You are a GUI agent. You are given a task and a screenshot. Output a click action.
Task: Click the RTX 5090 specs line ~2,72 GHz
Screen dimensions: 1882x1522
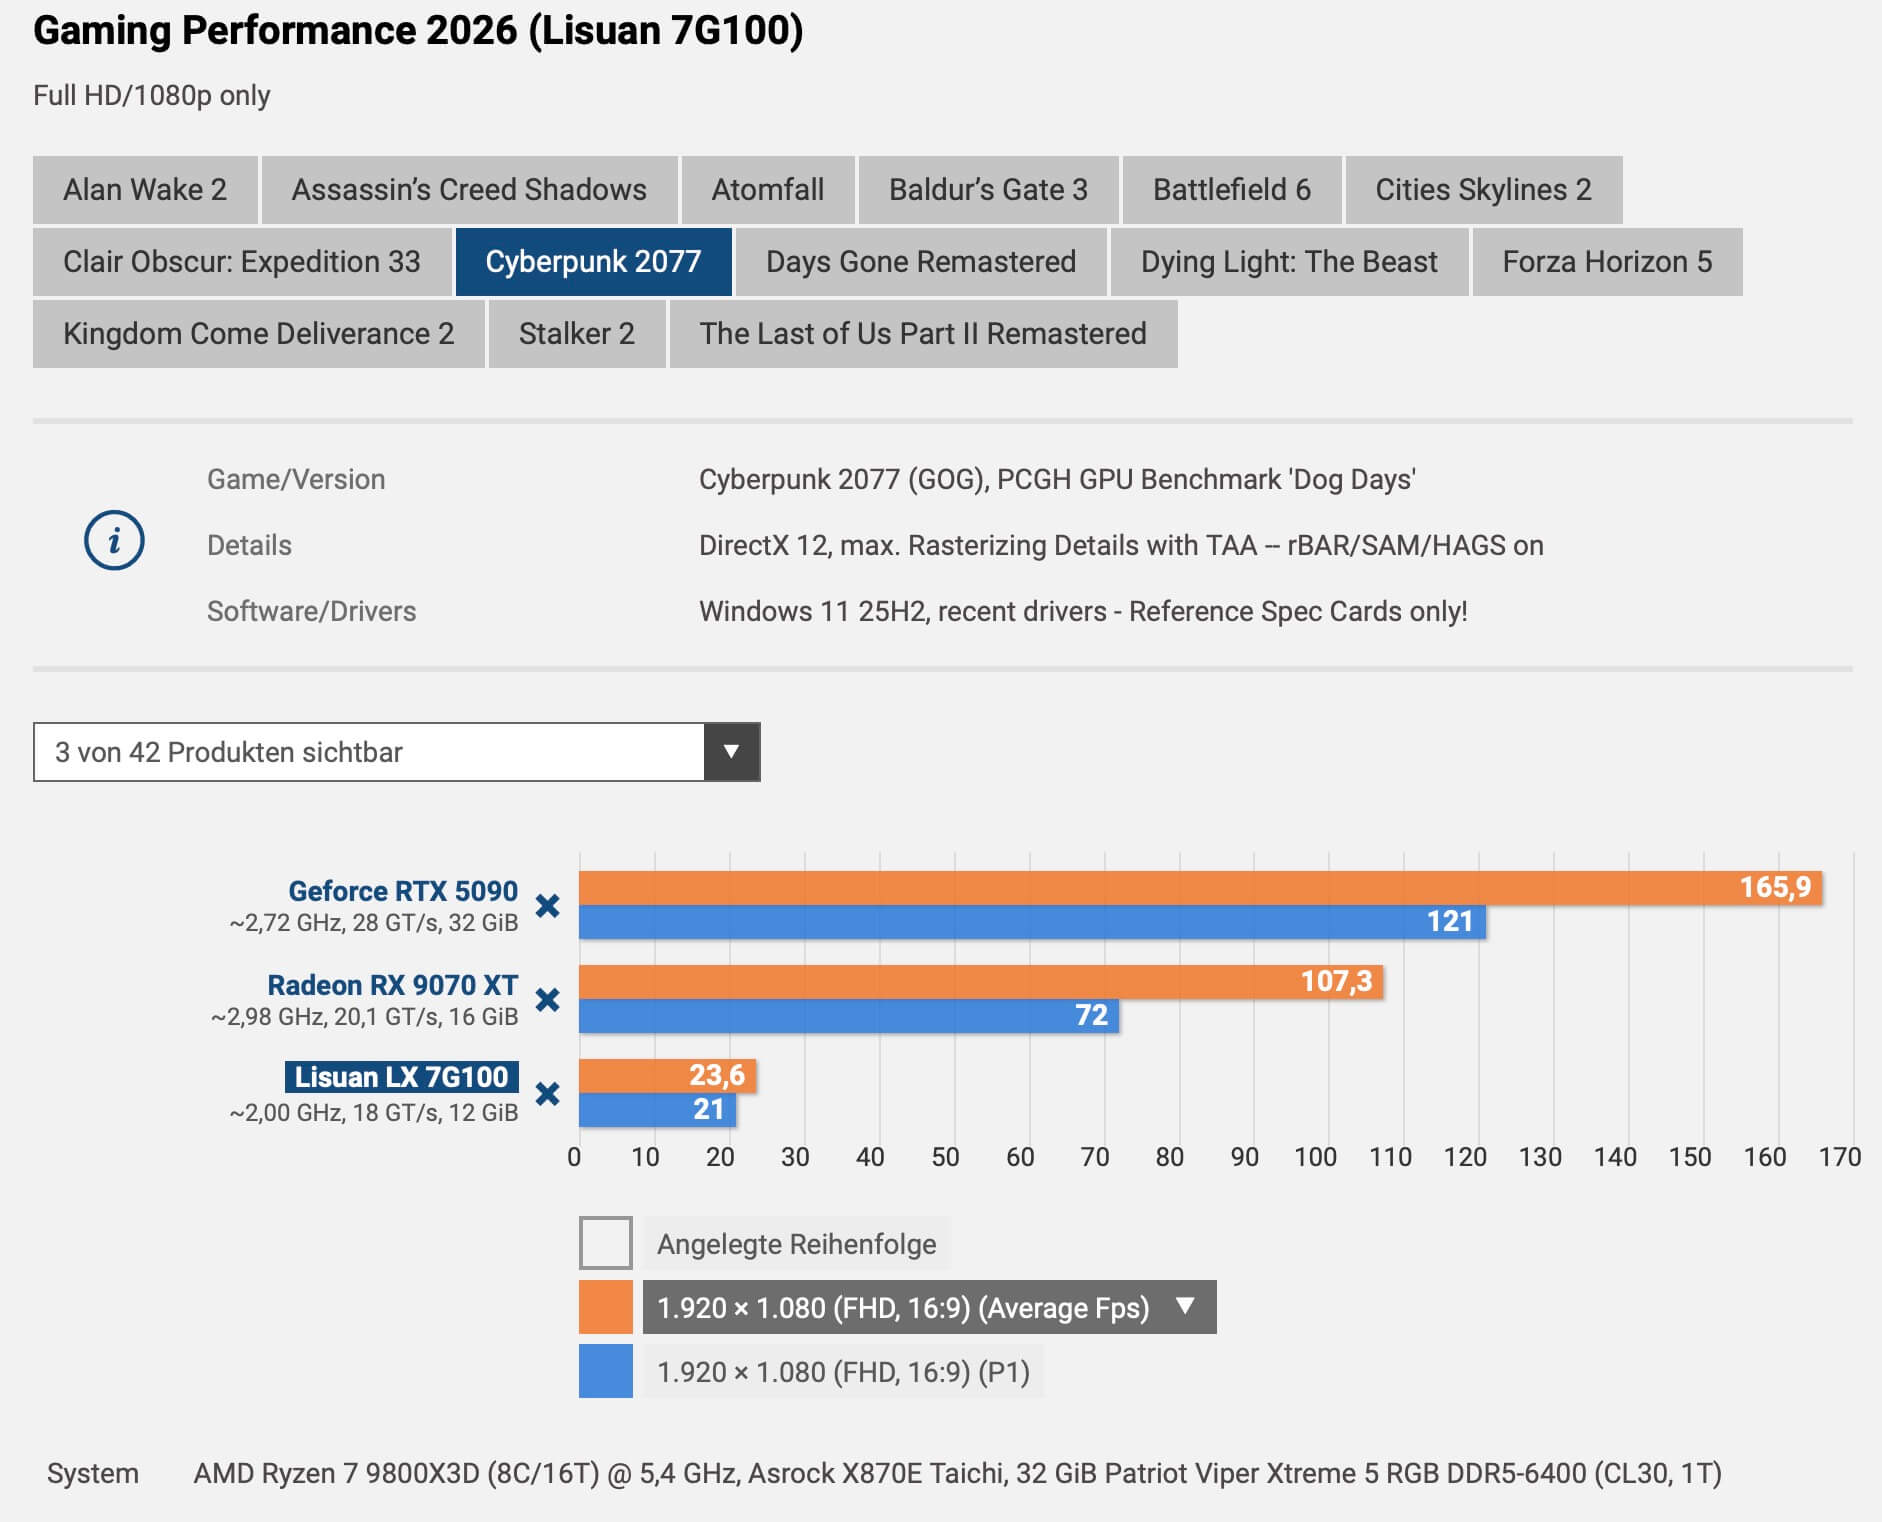click(x=374, y=923)
